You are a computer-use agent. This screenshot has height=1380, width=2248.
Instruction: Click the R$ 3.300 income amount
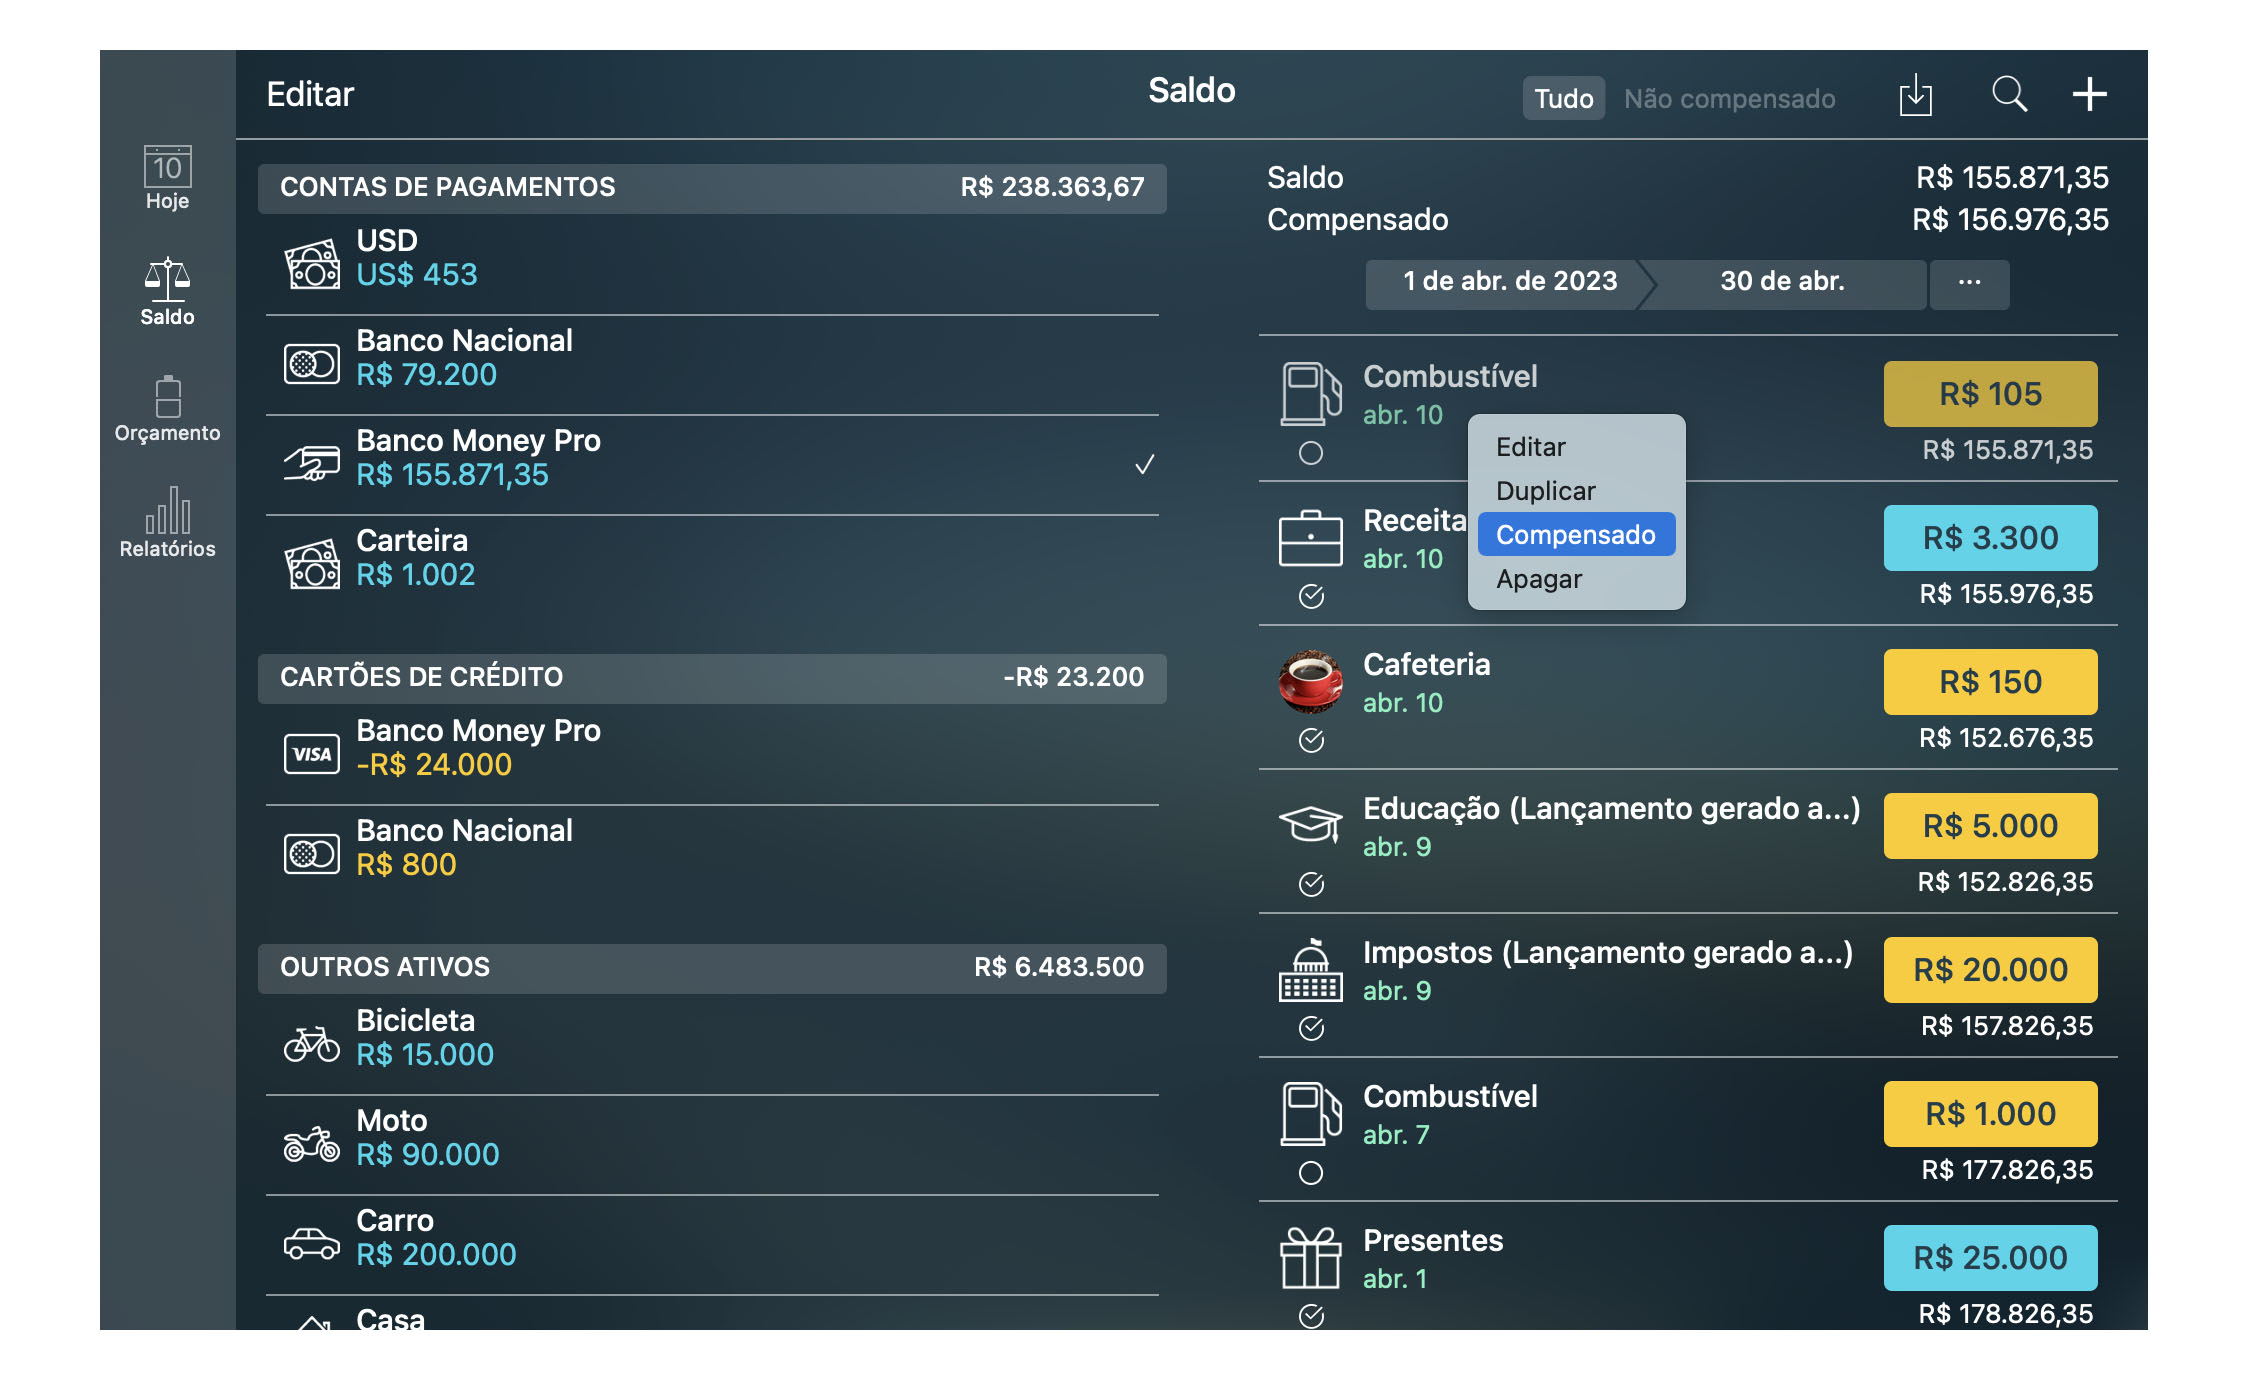1990,538
